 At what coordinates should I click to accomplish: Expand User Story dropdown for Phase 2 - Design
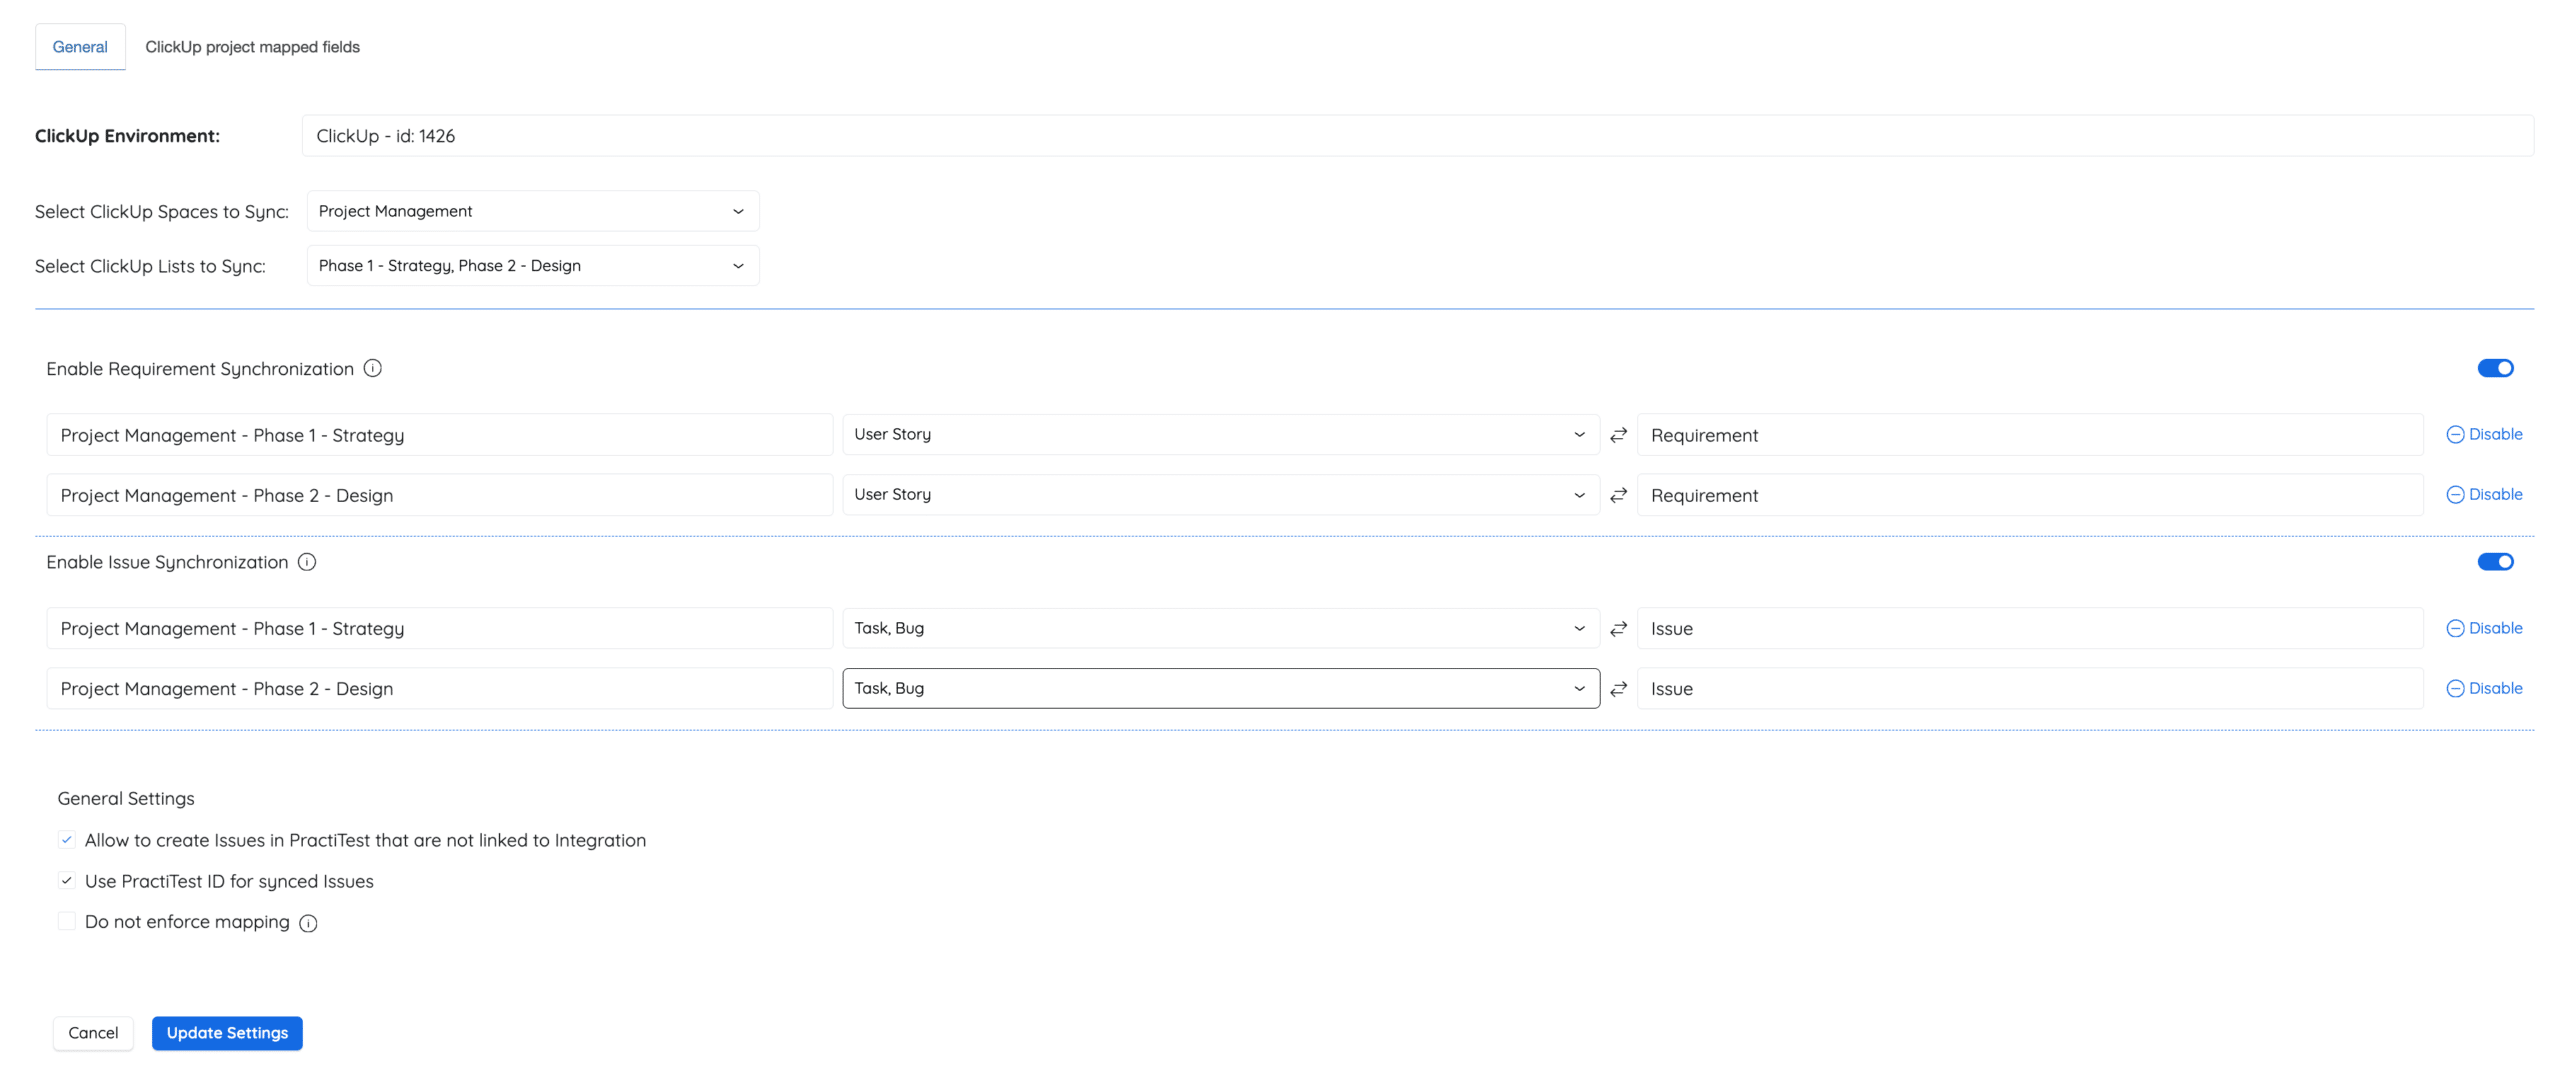[1220, 495]
